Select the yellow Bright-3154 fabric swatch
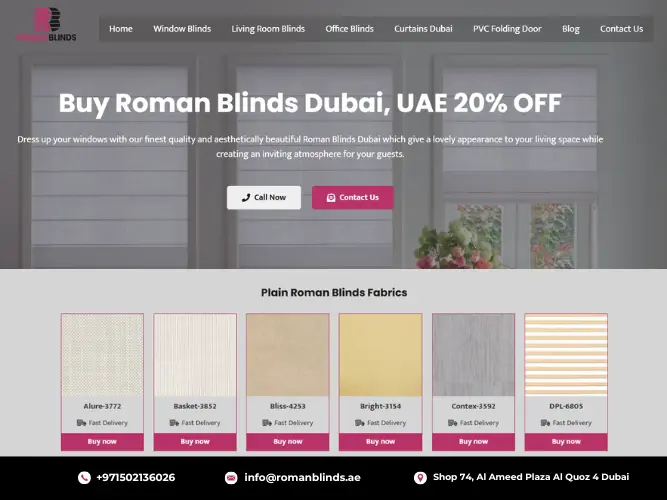The height and width of the screenshot is (500, 667). coord(380,355)
